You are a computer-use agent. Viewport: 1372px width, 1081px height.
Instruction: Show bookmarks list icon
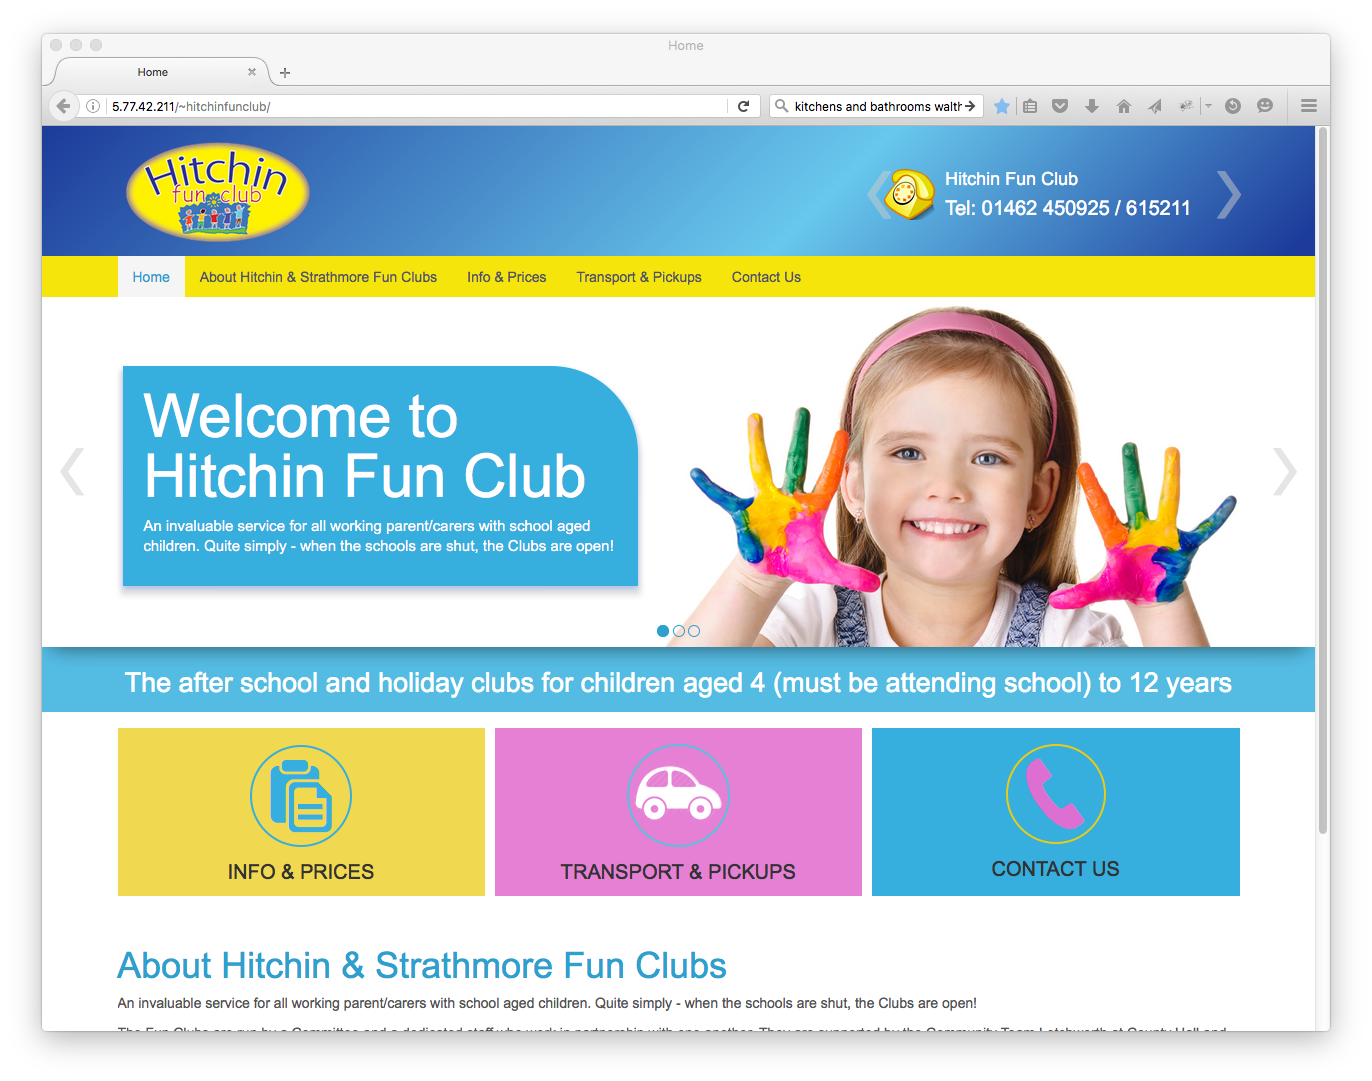coord(1030,106)
